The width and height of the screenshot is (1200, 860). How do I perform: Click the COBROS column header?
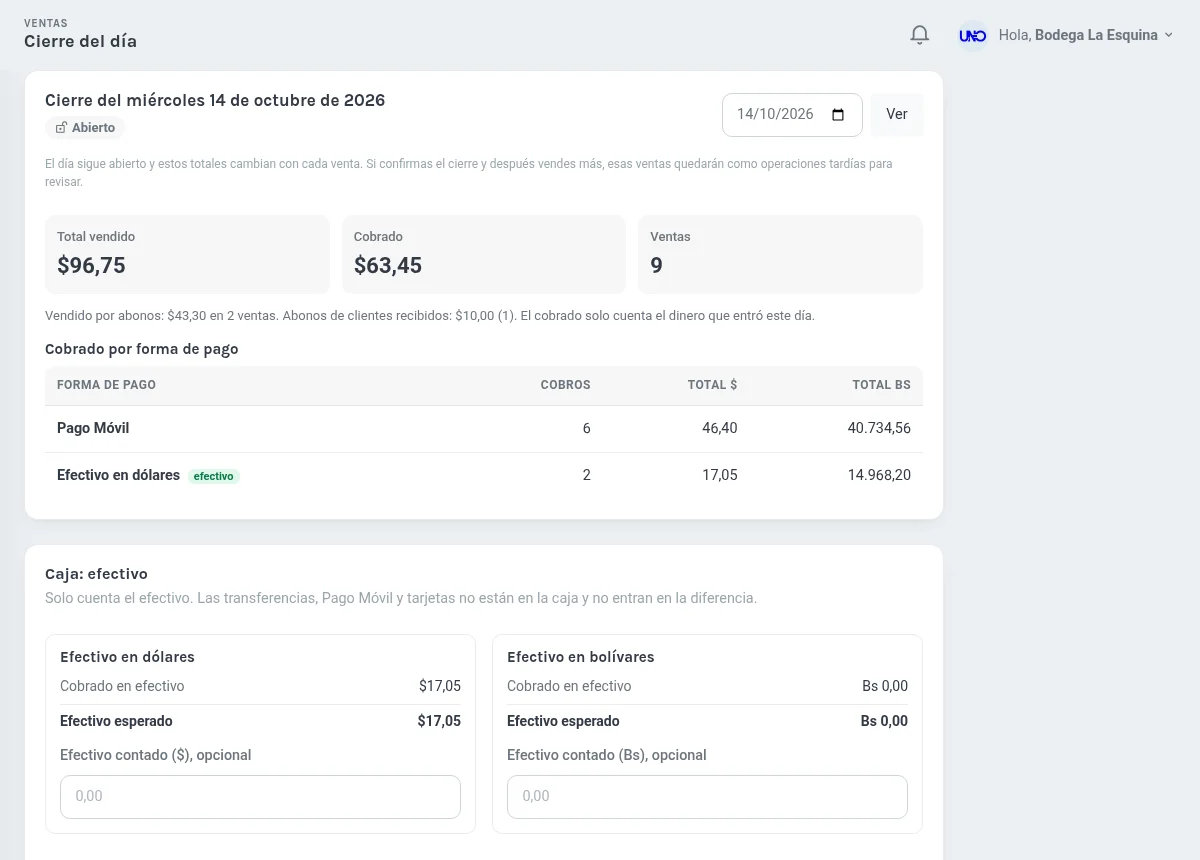tap(565, 385)
